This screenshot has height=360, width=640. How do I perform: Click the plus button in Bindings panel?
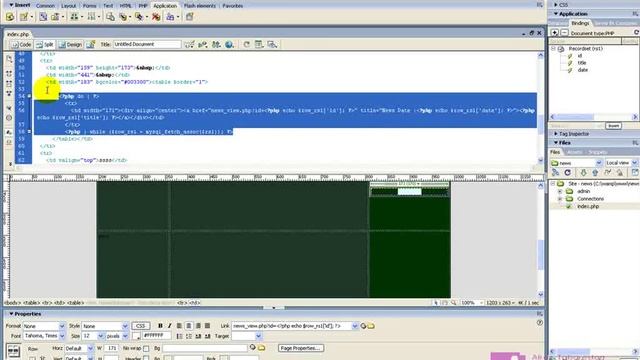pos(555,32)
